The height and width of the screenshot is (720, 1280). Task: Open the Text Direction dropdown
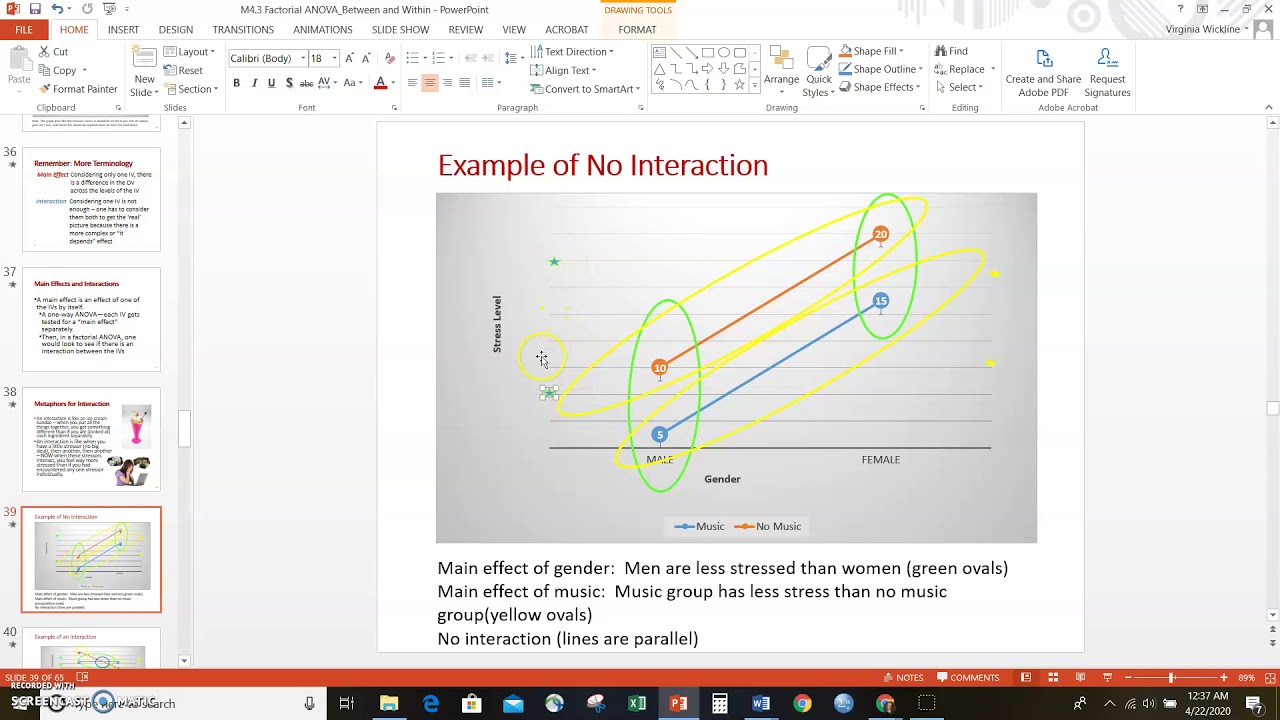572,52
